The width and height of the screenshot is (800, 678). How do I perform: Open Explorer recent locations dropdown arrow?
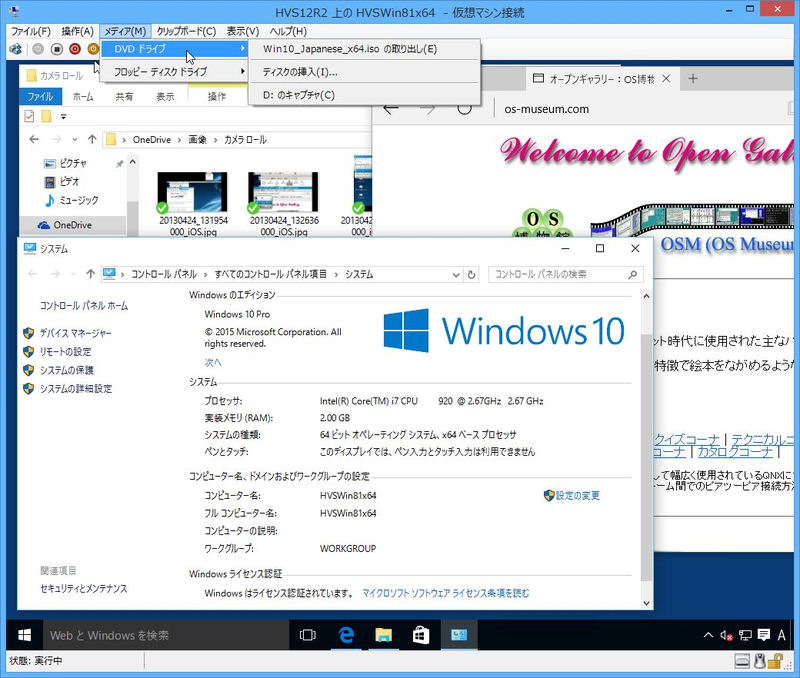[74, 139]
